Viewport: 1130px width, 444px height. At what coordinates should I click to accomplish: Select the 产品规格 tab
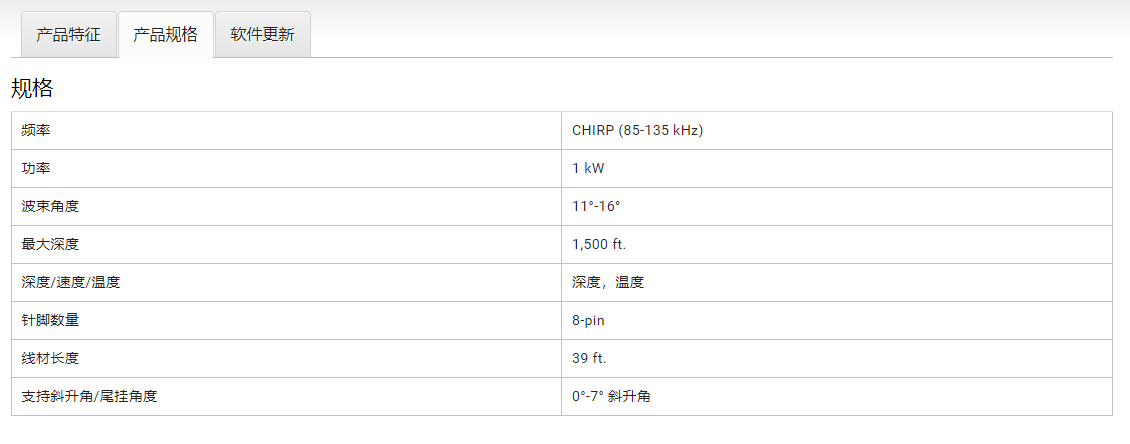click(165, 35)
